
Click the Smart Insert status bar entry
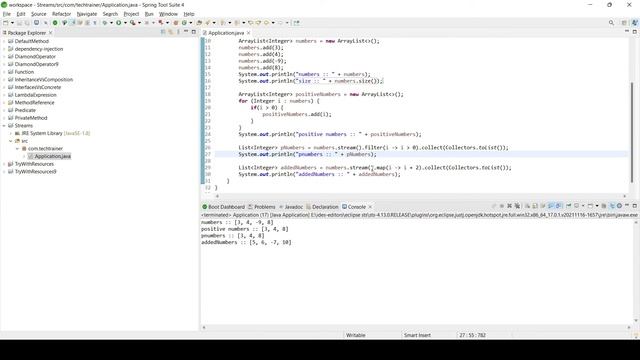[417, 335]
